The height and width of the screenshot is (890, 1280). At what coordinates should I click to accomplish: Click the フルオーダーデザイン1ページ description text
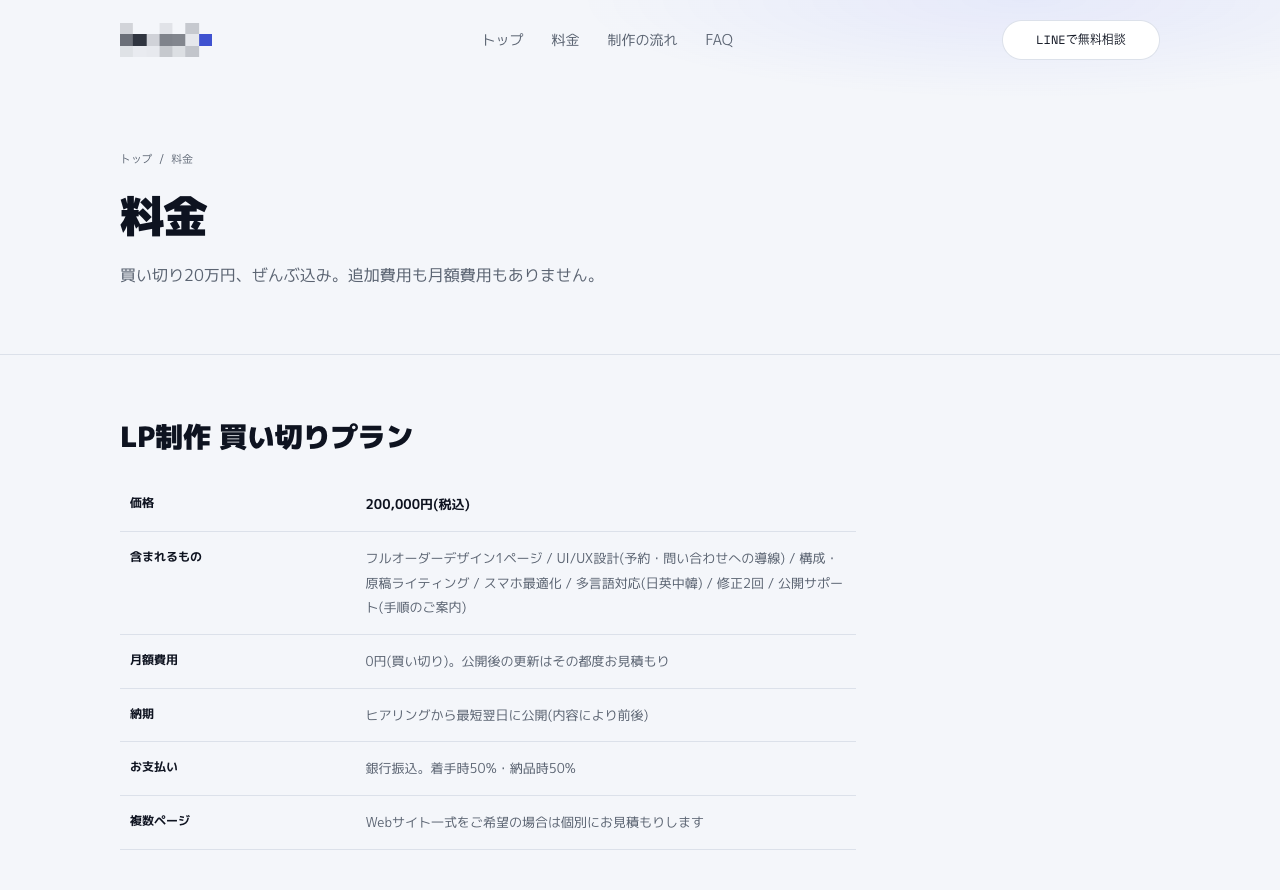click(605, 582)
